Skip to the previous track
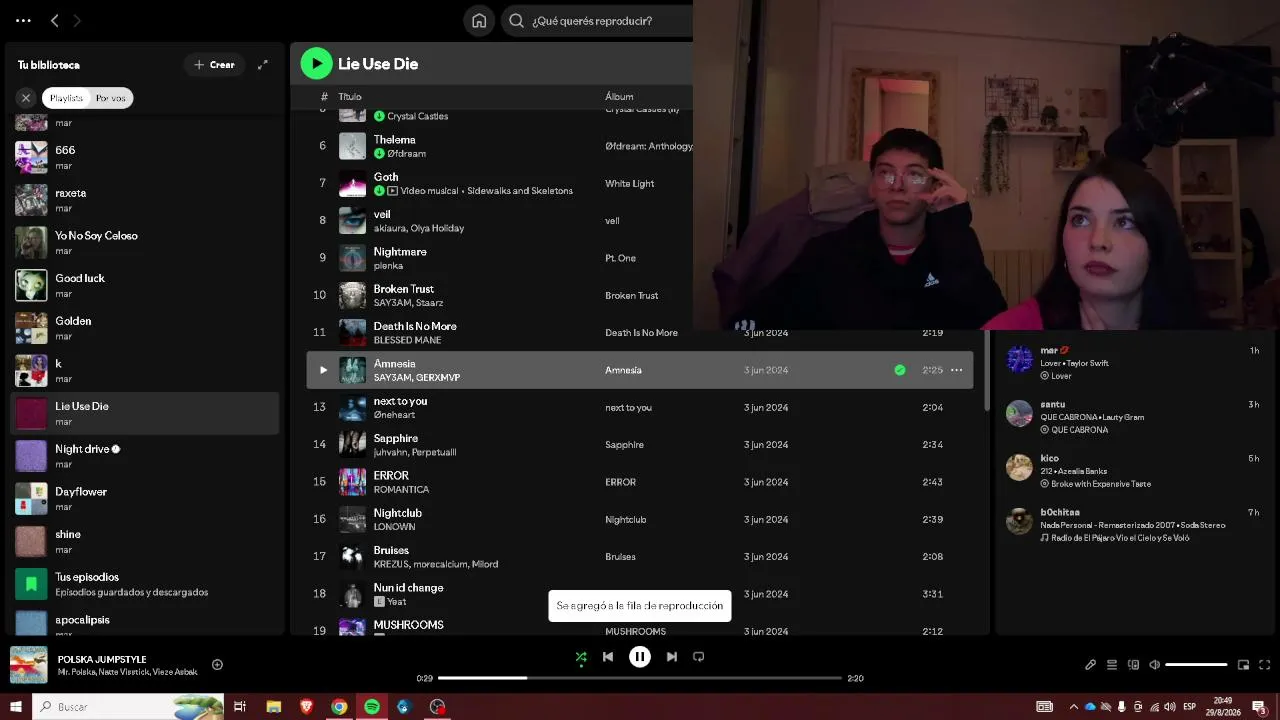This screenshot has width=1280, height=720. coord(608,657)
